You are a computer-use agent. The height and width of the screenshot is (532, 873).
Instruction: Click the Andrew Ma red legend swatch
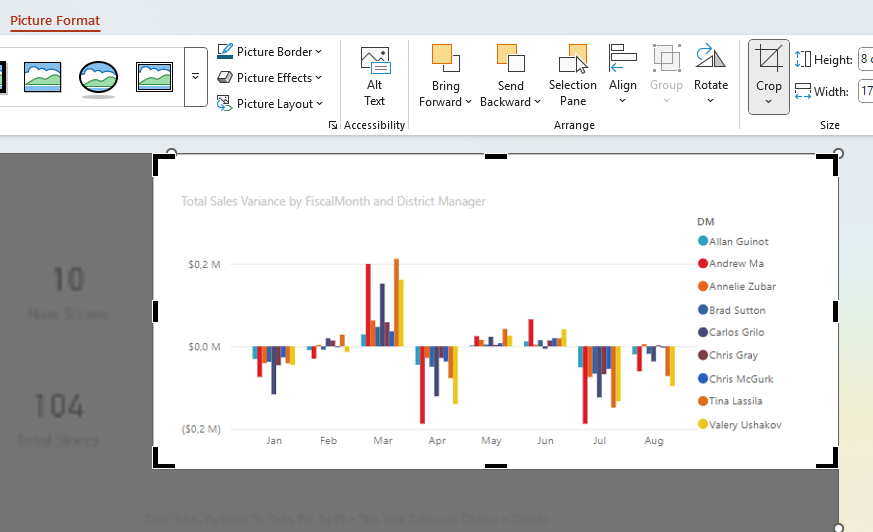tap(703, 264)
